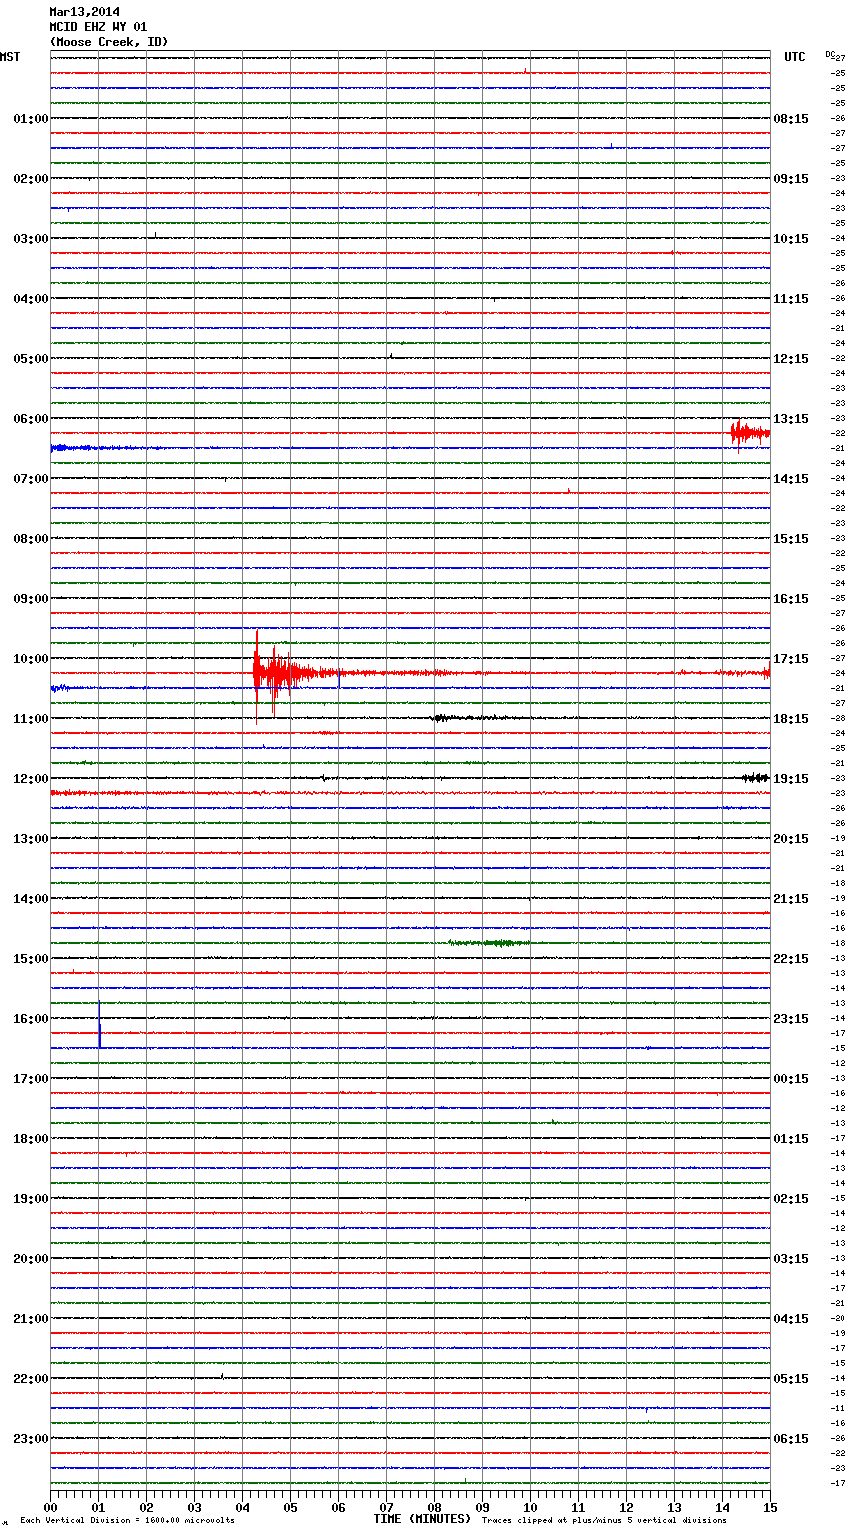Screen dimensions: 850x1534
Task: Click the x-axis tick label 05
Action: pyautogui.click(x=290, y=1507)
